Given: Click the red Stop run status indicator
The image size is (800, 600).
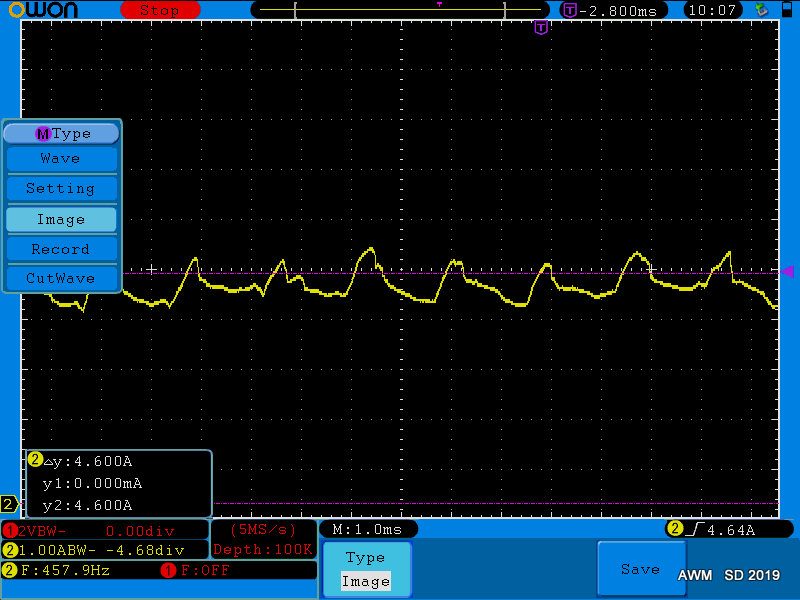Looking at the screenshot, I should (159, 10).
